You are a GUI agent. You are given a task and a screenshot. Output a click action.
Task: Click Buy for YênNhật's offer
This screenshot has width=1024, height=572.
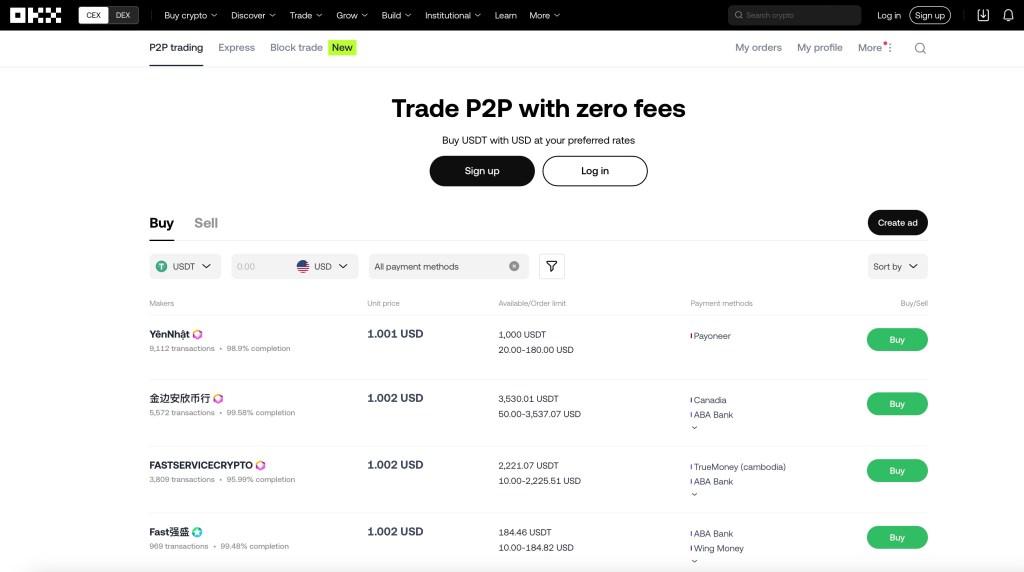[897, 340]
